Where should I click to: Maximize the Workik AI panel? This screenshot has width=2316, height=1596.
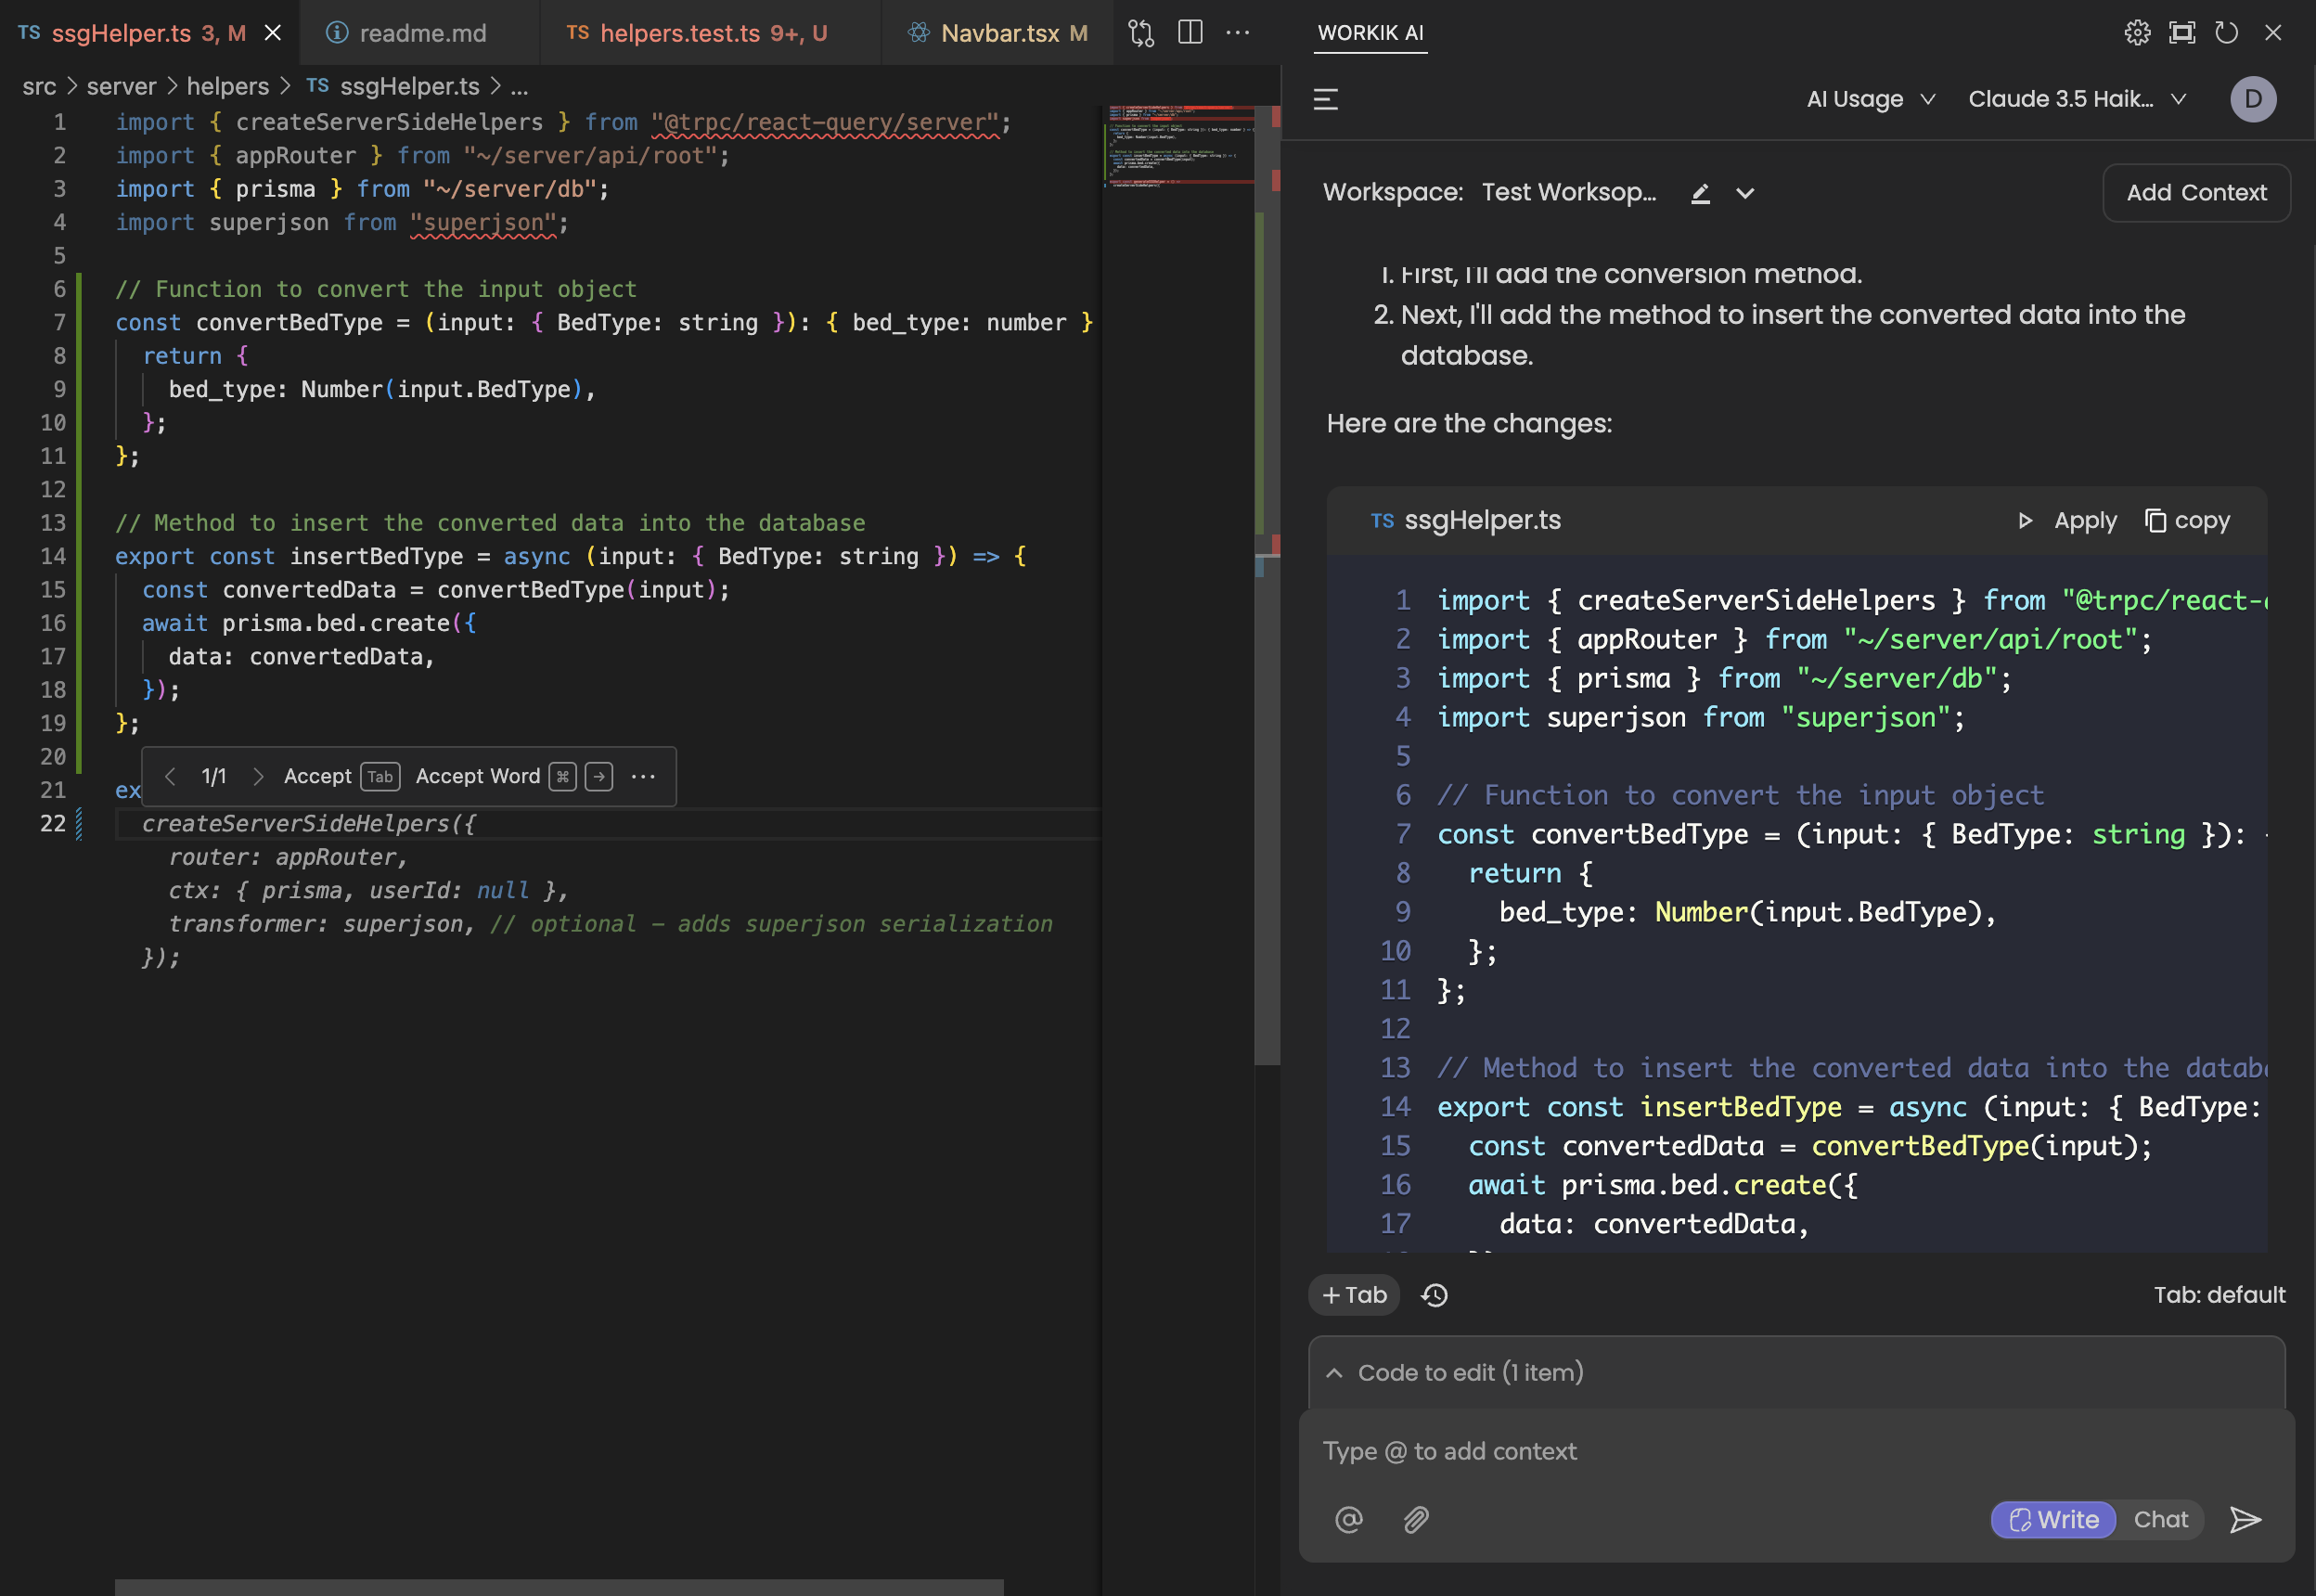(2182, 33)
